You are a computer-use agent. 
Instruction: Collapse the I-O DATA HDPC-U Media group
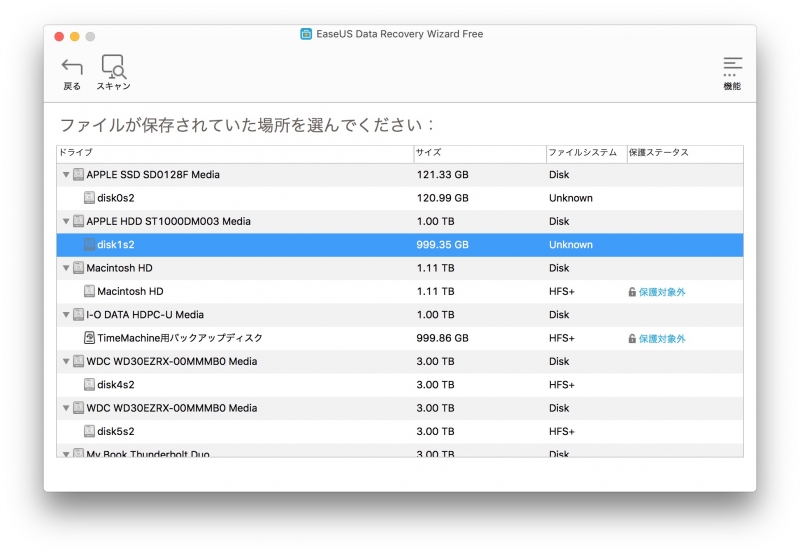pos(66,315)
